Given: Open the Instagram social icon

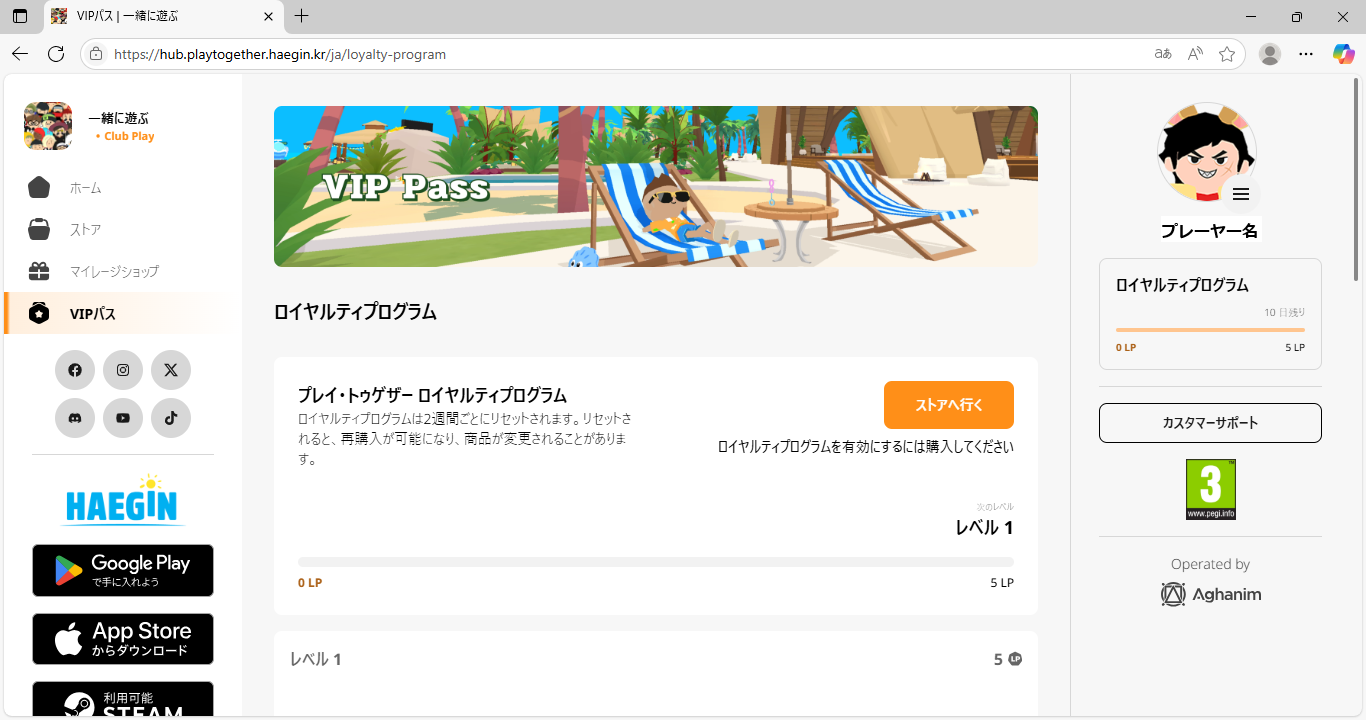Looking at the screenshot, I should [x=123, y=370].
